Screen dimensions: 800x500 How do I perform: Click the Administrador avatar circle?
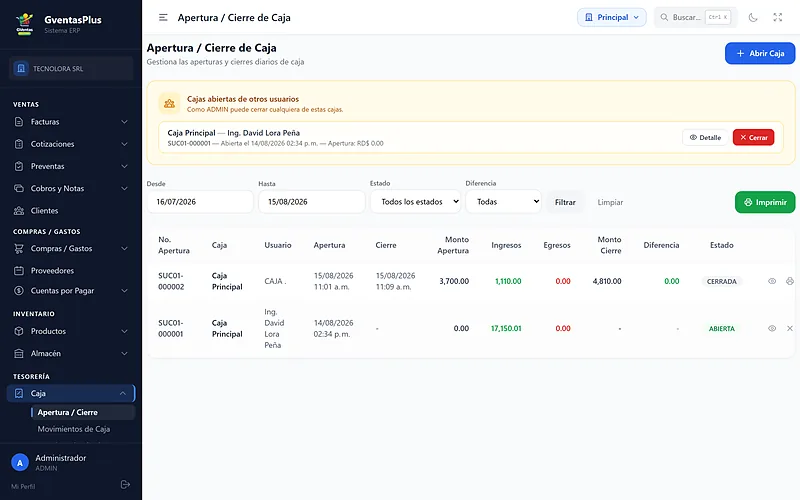20,463
